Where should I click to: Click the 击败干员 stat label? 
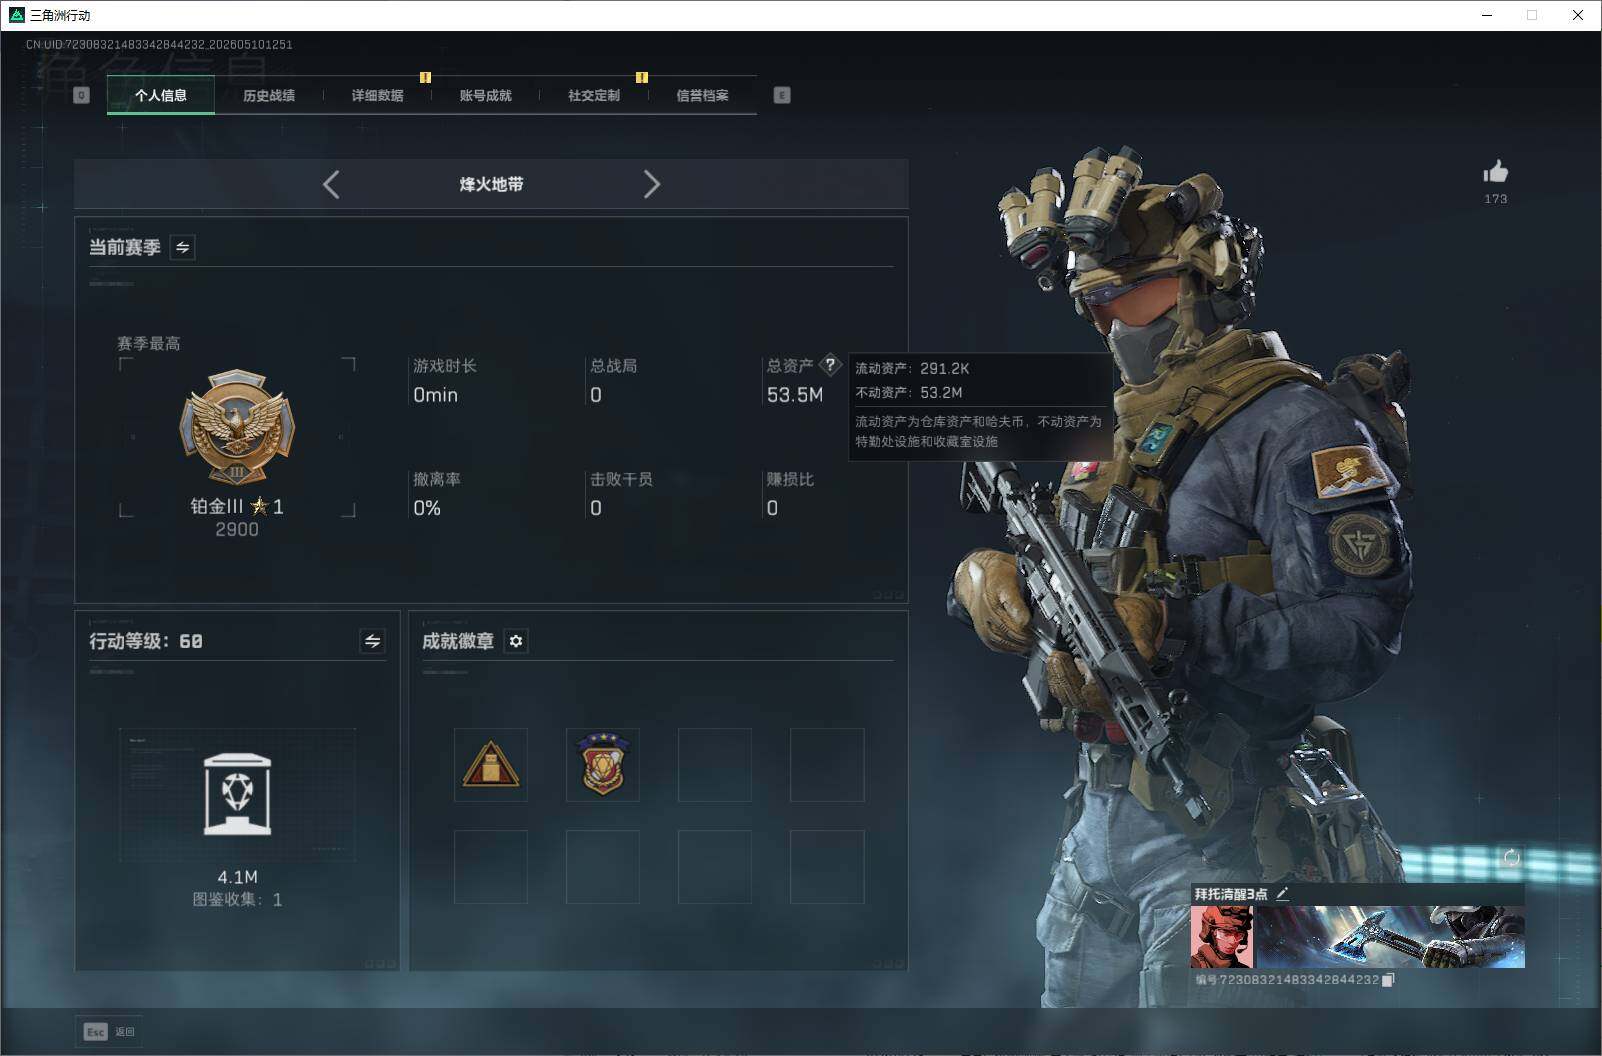click(x=622, y=479)
